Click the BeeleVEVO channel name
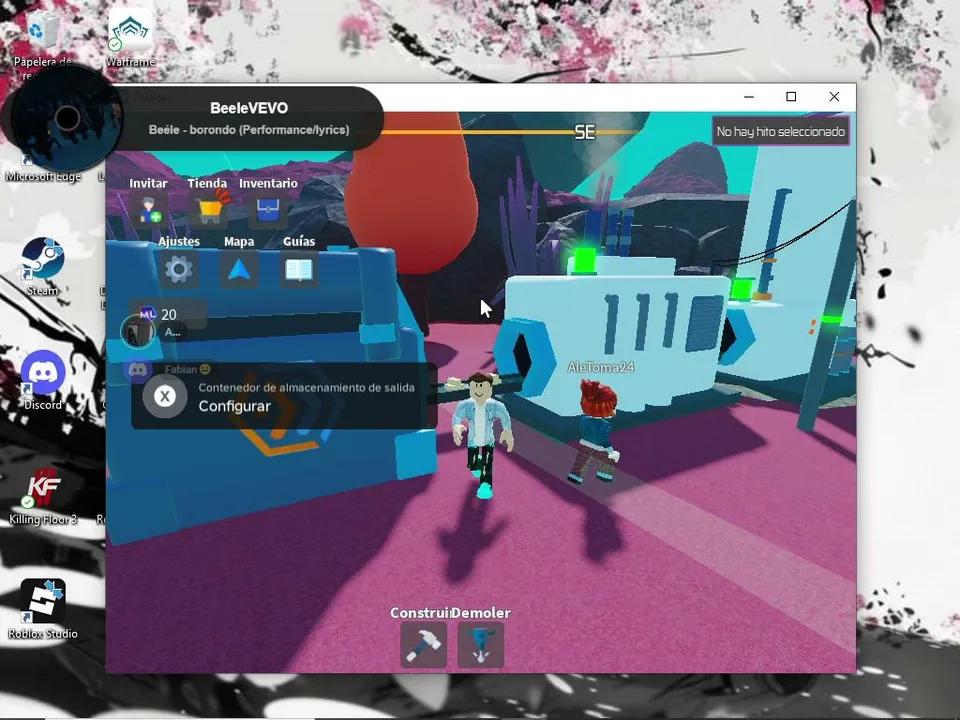This screenshot has height=720, width=960. tap(249, 108)
